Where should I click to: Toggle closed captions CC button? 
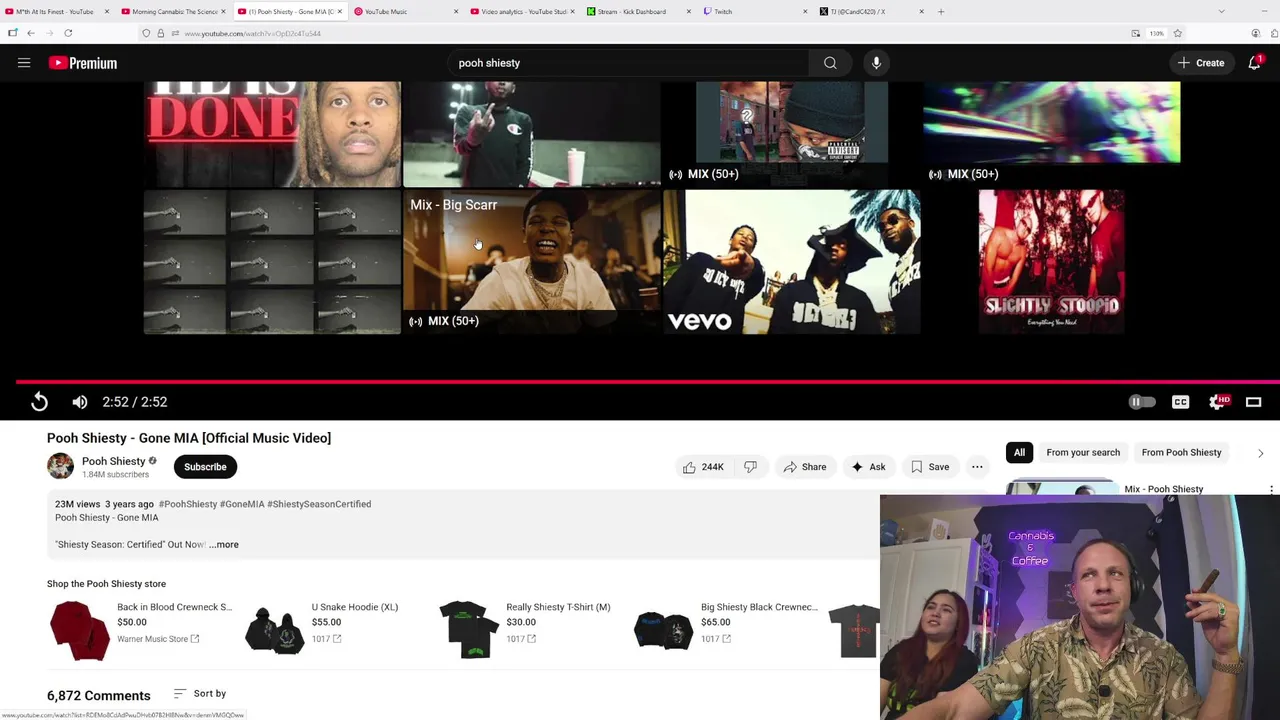coord(1181,402)
